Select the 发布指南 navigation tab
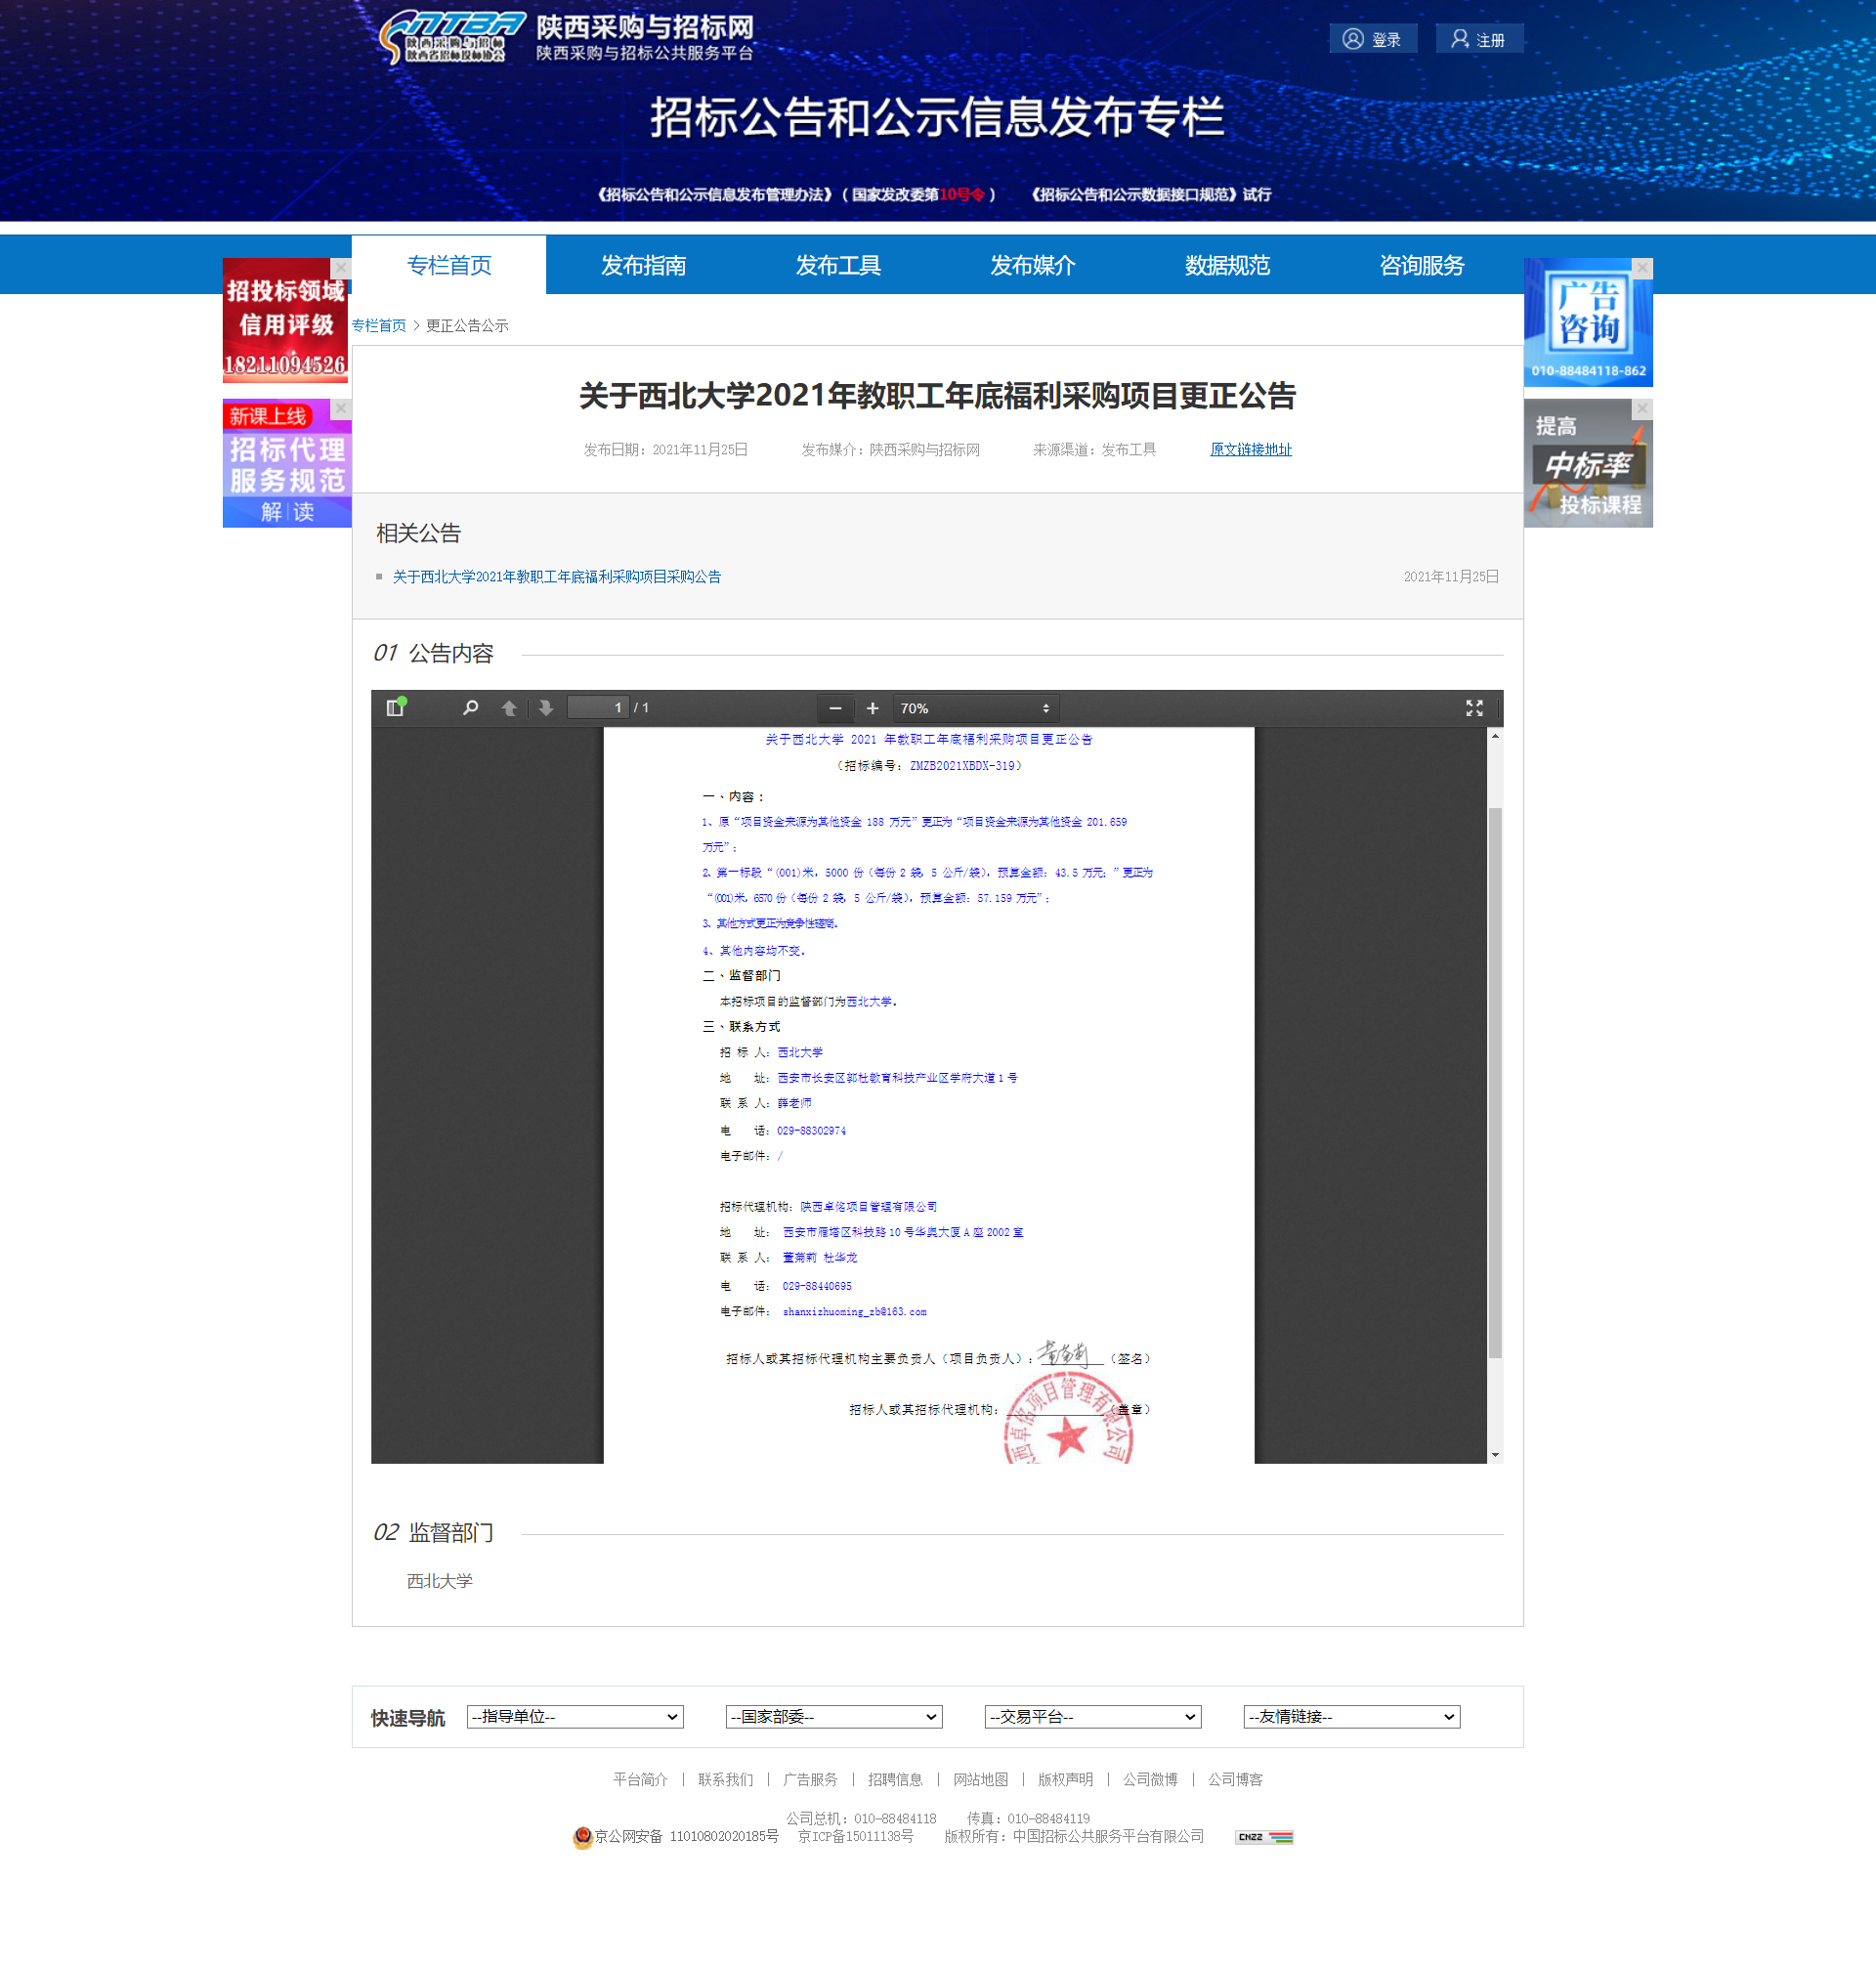This screenshot has height=1967, width=1876. coord(643,265)
